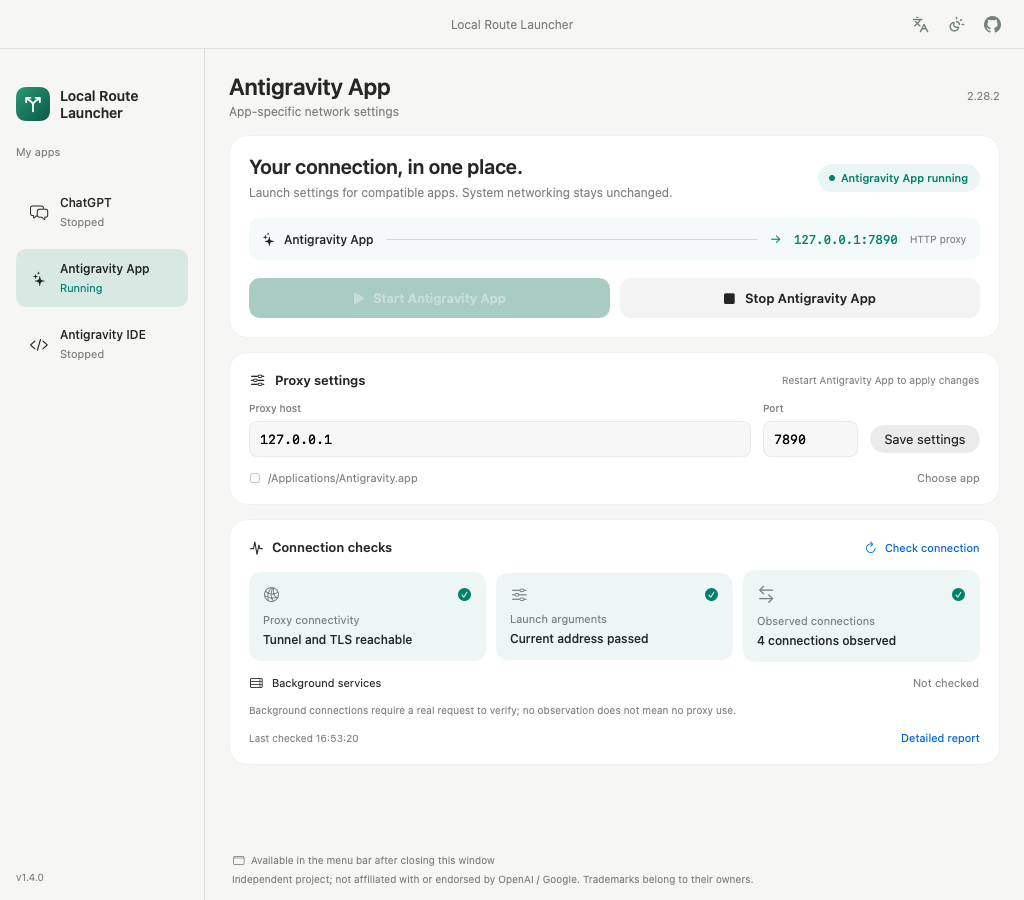Click the Proxy connectivity green checkmark

coord(464,594)
